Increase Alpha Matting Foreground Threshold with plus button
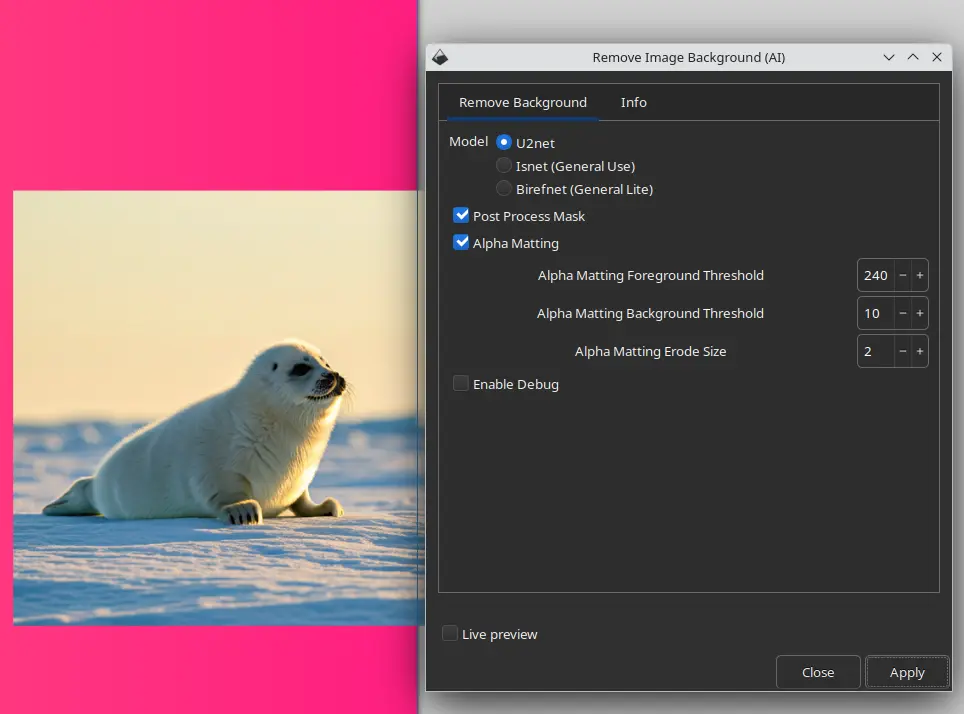Image resolution: width=964 pixels, height=714 pixels. pyautogui.click(x=920, y=274)
